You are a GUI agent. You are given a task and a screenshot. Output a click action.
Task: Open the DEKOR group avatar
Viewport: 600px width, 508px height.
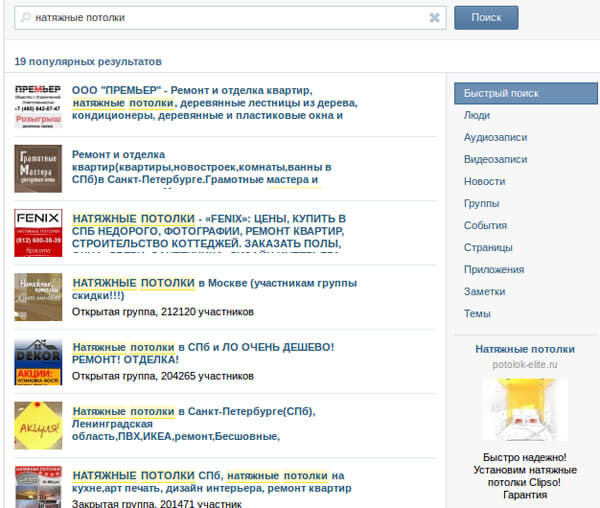(38, 361)
